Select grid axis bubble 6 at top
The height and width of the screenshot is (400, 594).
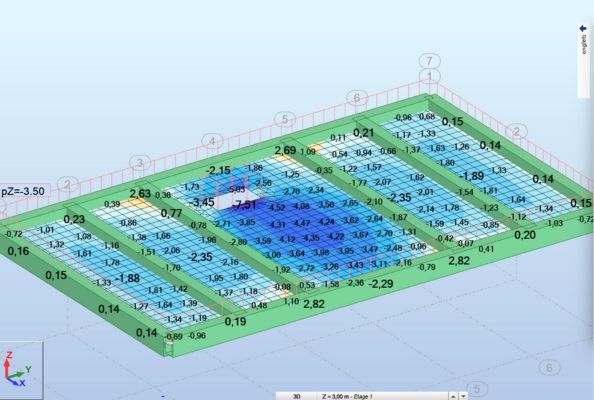coord(357,98)
